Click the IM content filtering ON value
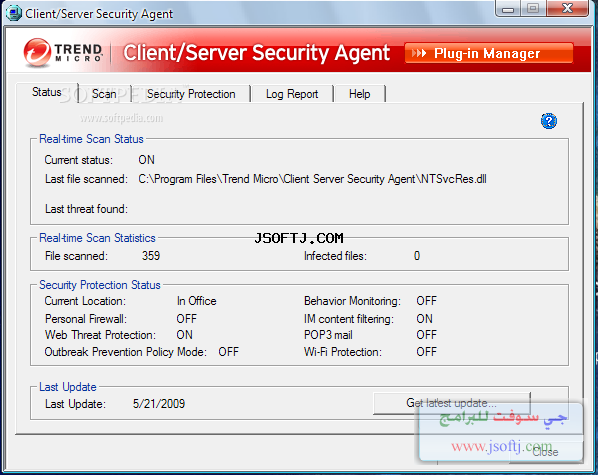598x475 pixels. (424, 319)
